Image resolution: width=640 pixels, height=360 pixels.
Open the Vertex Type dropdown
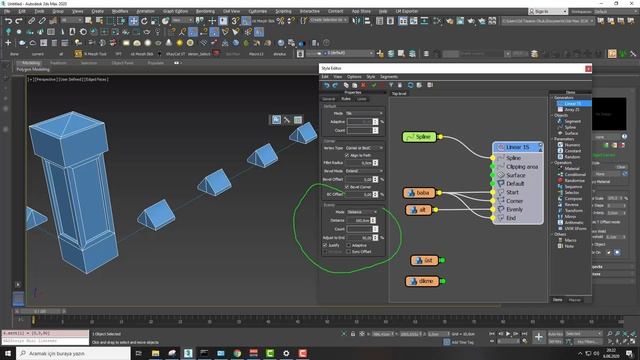click(364, 148)
